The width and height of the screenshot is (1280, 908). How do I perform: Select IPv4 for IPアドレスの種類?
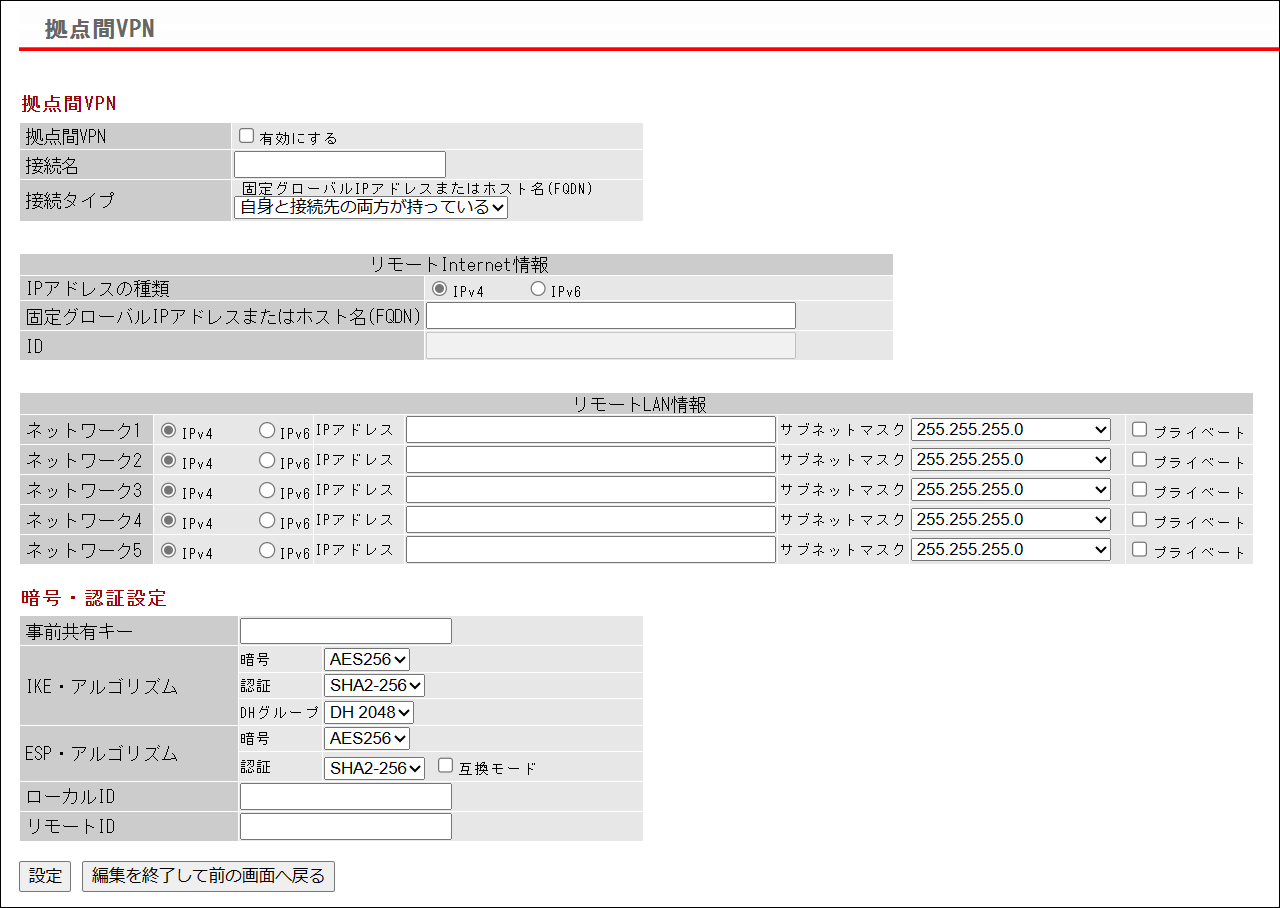coord(439,289)
